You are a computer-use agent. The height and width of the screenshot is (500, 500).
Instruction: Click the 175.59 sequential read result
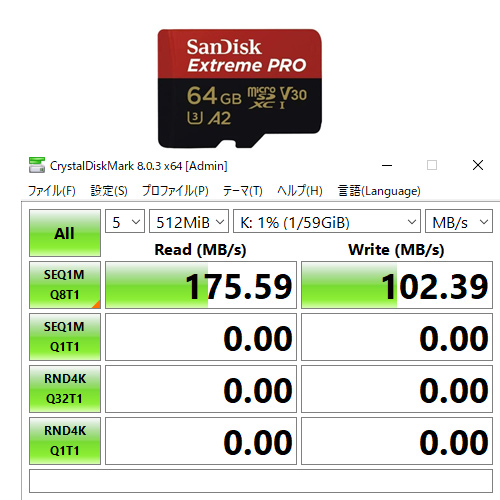point(201,285)
